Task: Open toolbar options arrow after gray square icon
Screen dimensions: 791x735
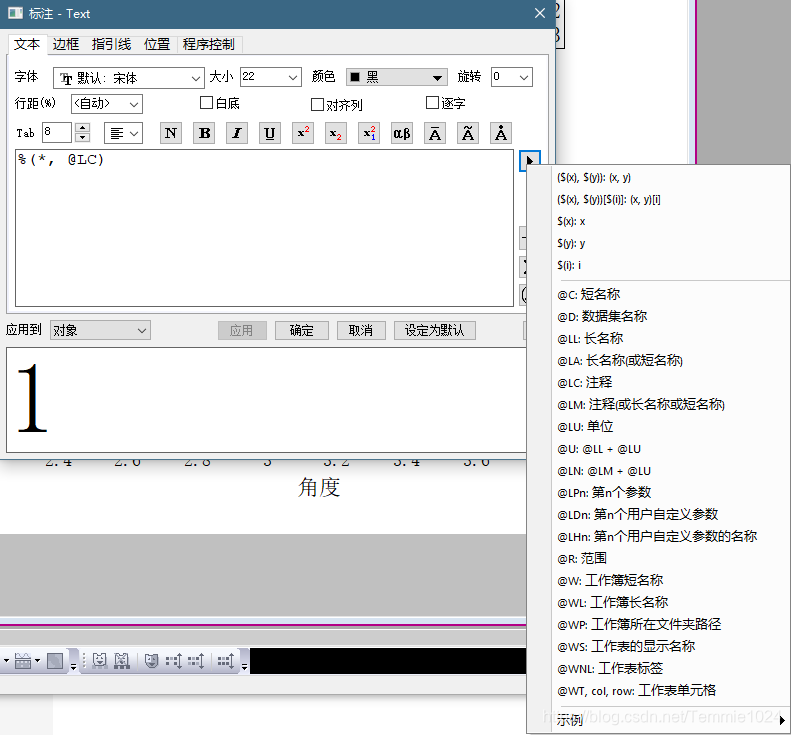Action: (73, 666)
